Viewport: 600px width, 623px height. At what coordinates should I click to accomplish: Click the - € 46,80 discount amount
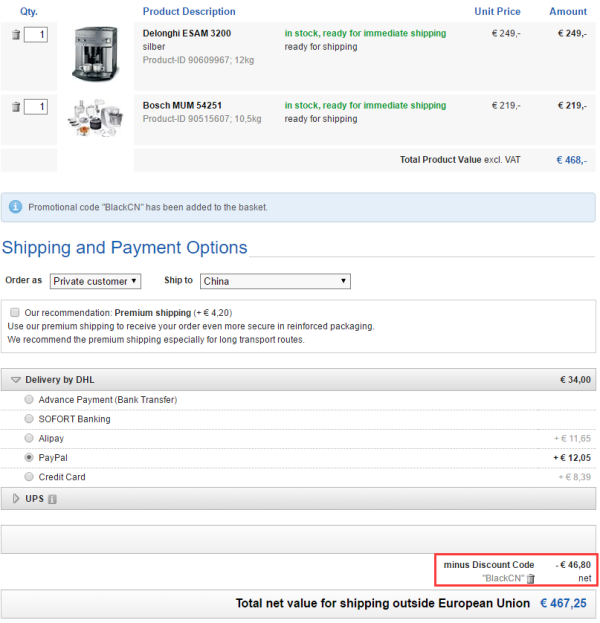pyautogui.click(x=573, y=565)
